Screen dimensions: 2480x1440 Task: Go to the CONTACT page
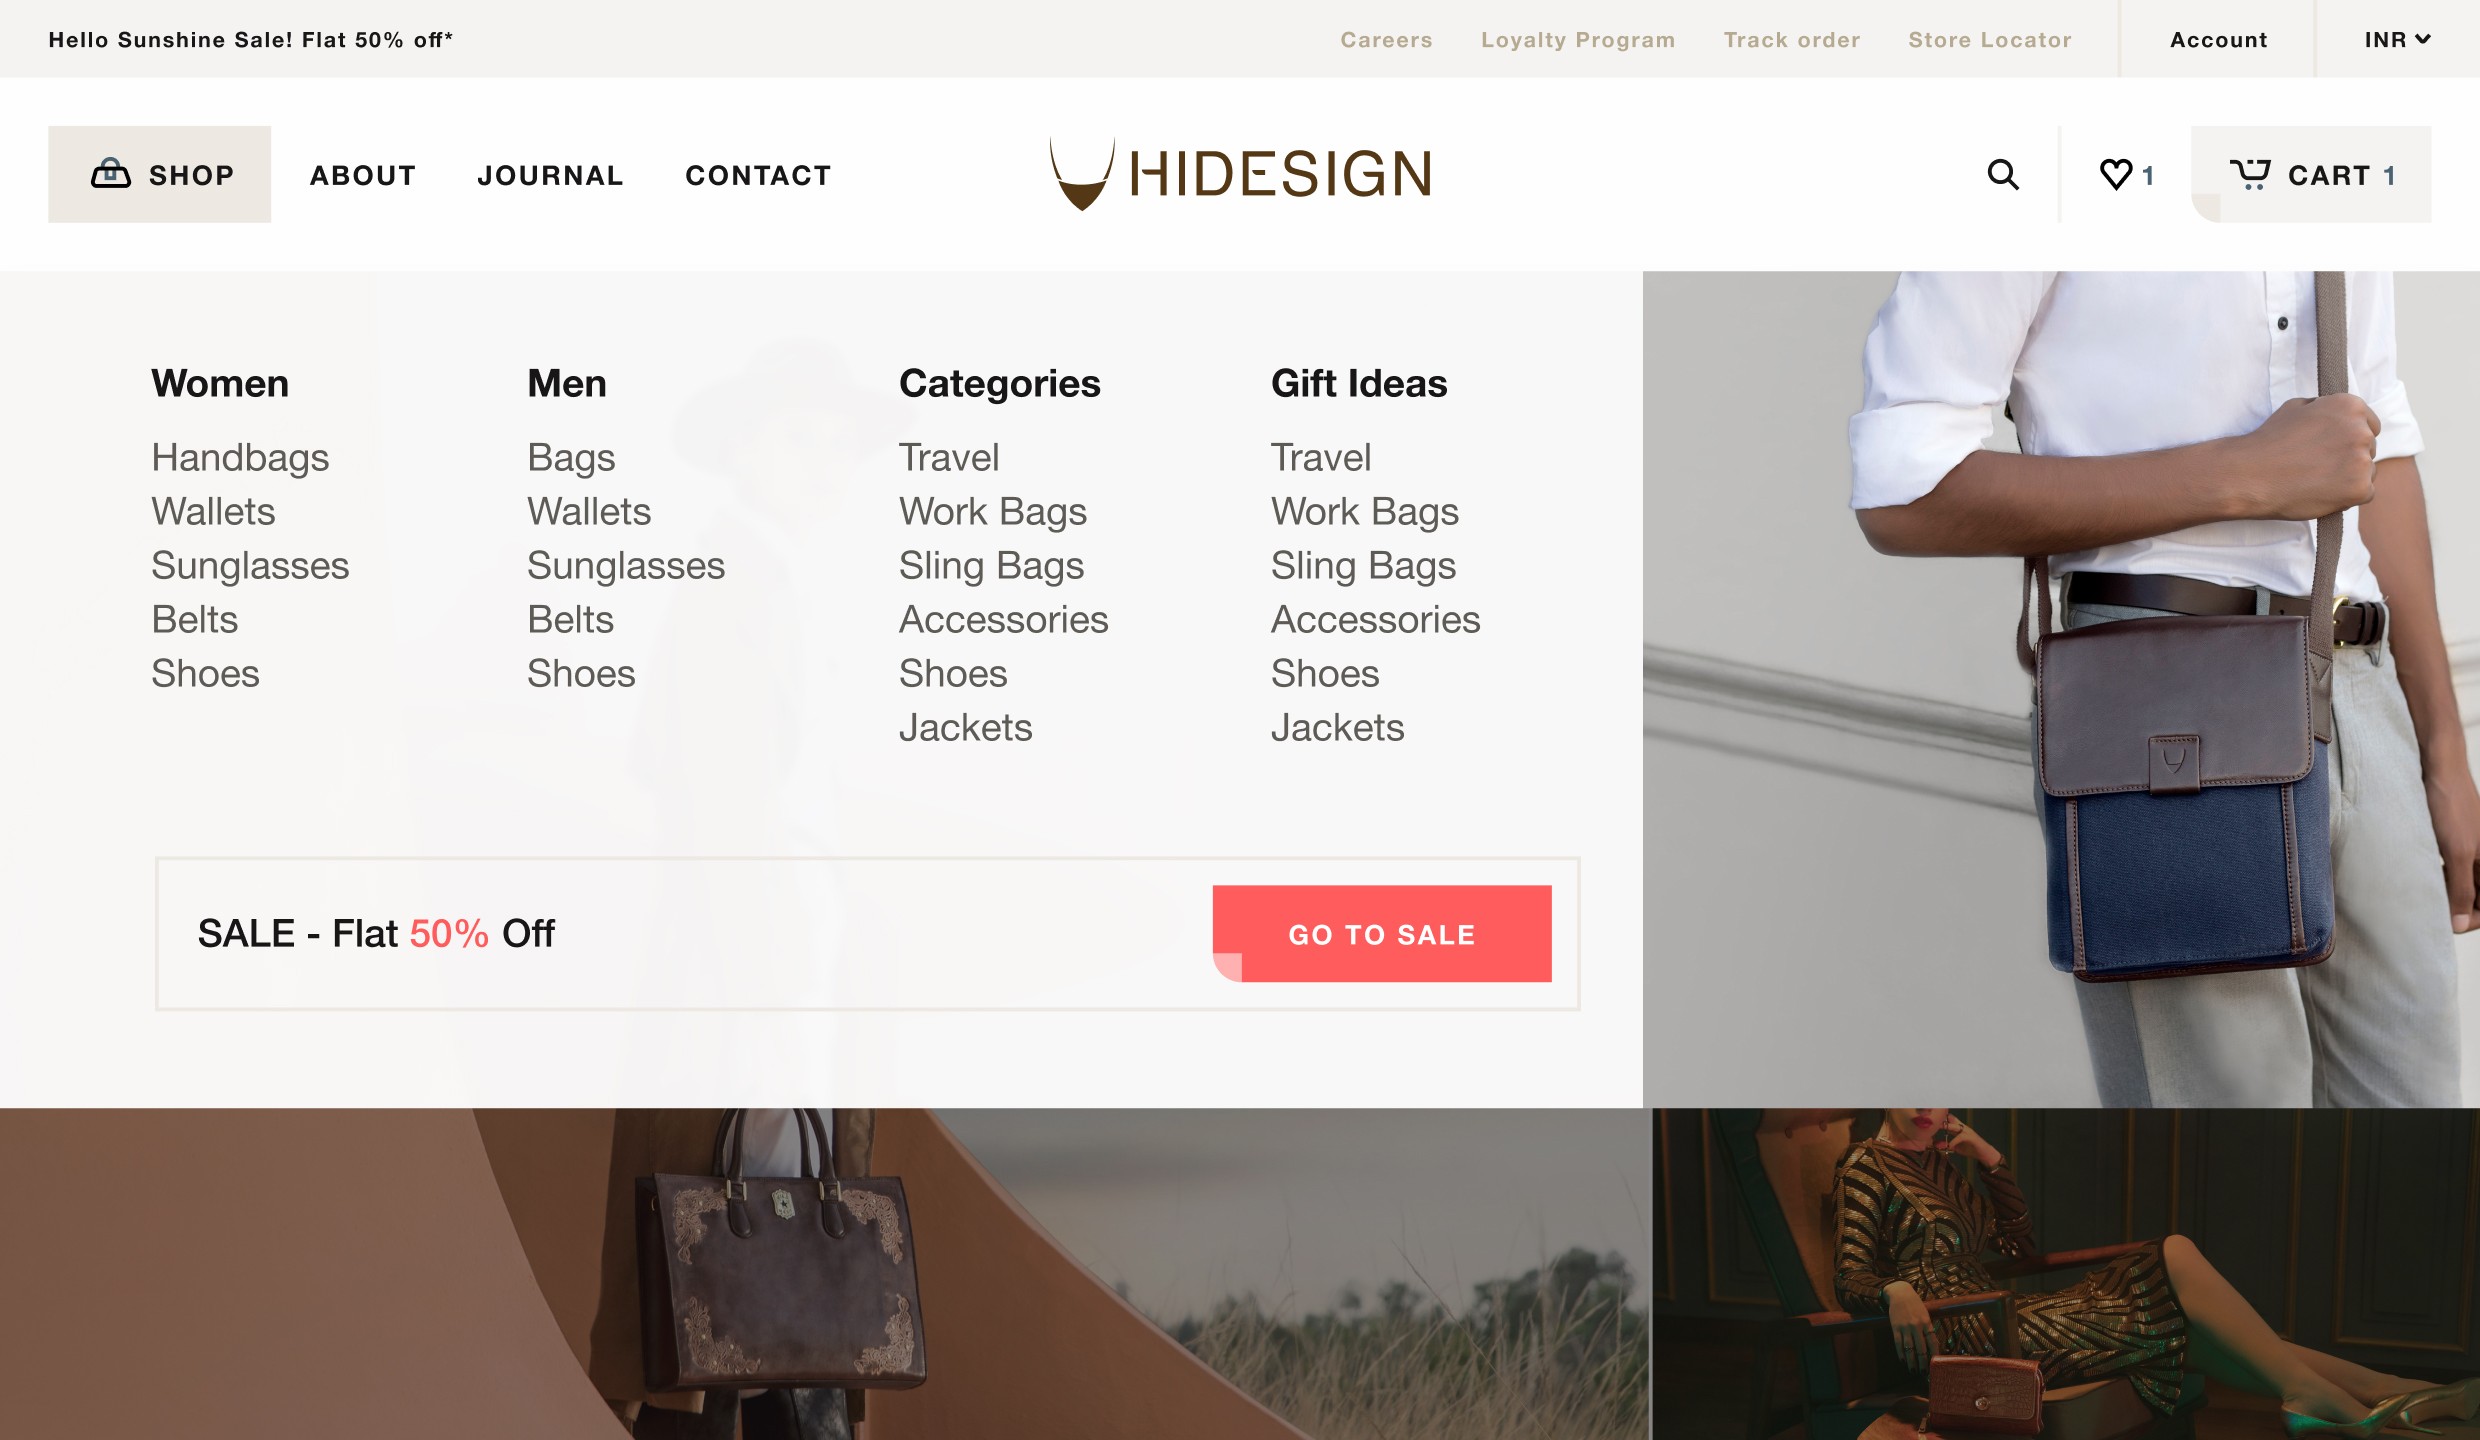click(x=758, y=175)
